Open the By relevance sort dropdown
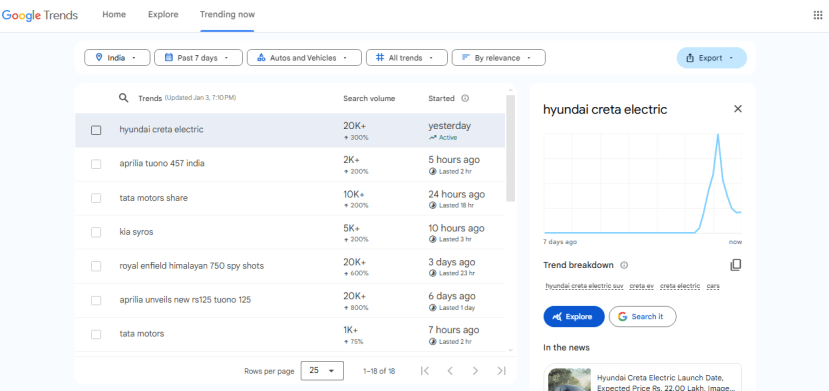 pos(499,58)
